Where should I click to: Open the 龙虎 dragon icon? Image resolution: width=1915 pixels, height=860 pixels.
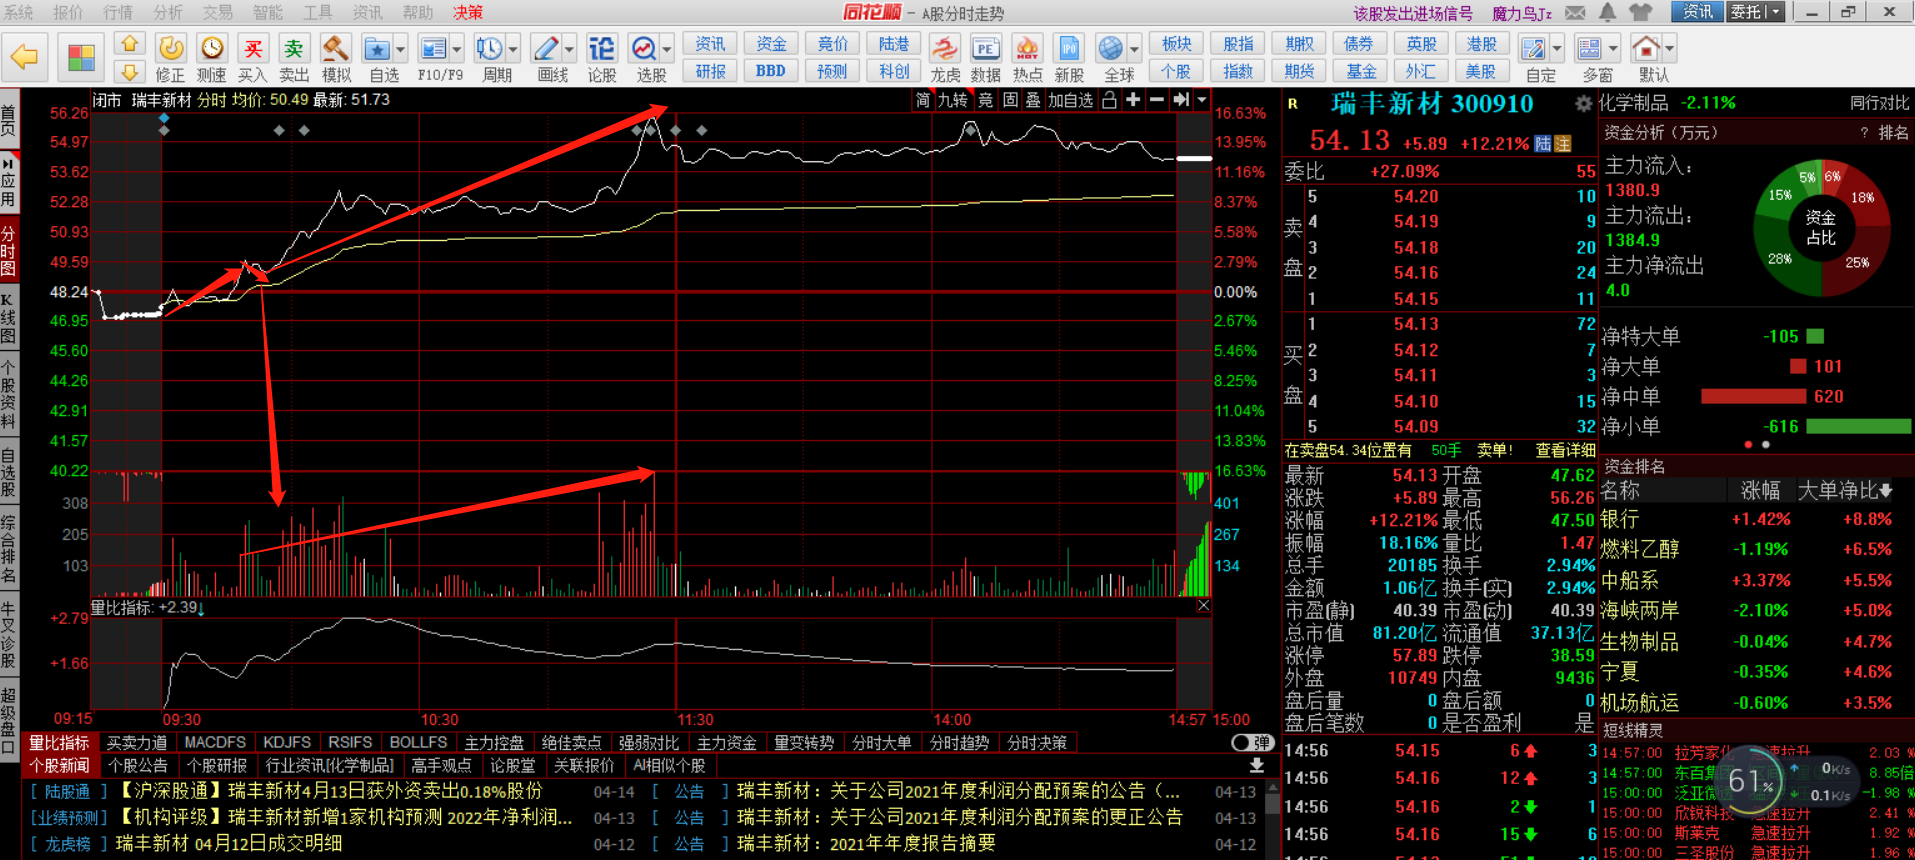943,48
